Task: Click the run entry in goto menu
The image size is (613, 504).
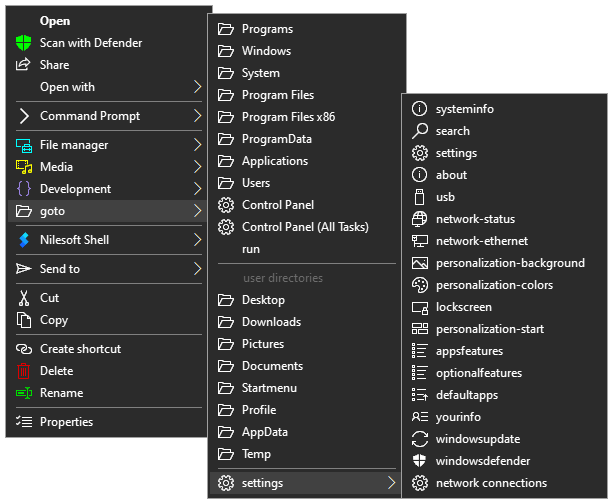Action: [x=251, y=249]
